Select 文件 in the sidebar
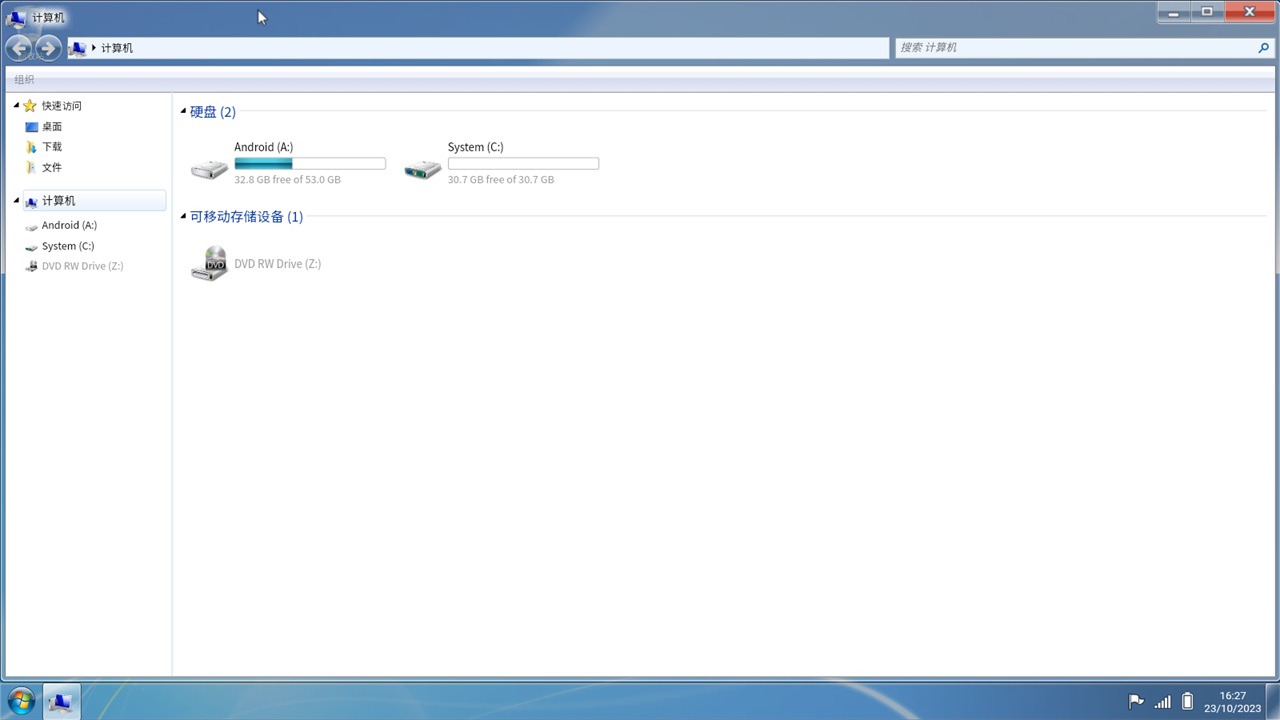 point(52,167)
